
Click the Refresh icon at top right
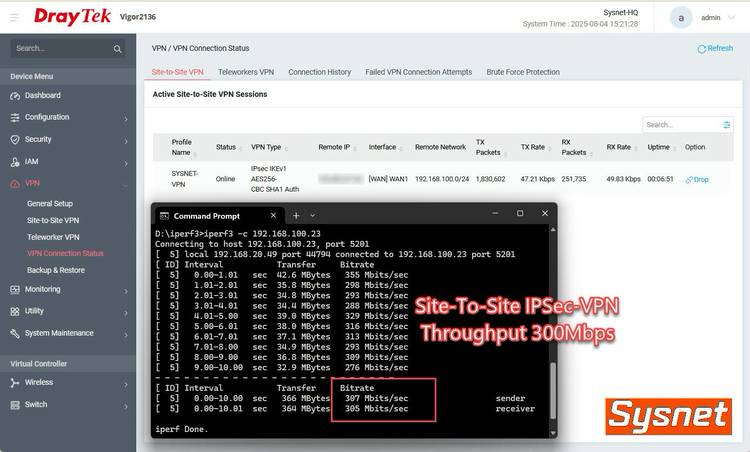701,48
